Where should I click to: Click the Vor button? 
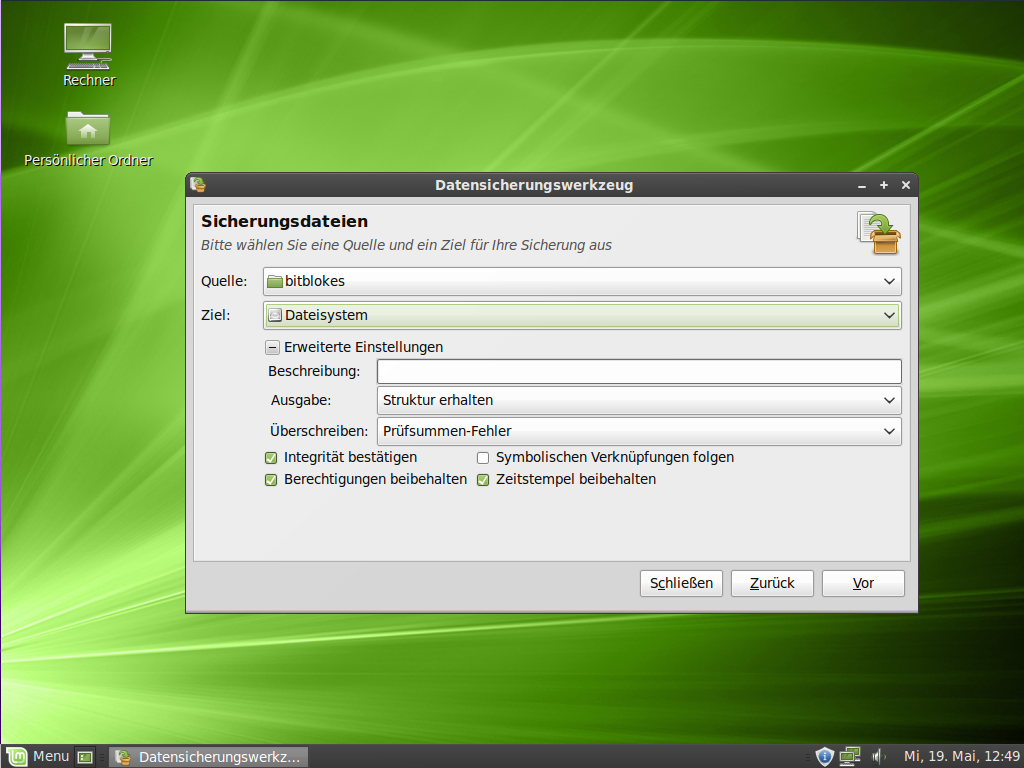(863, 583)
